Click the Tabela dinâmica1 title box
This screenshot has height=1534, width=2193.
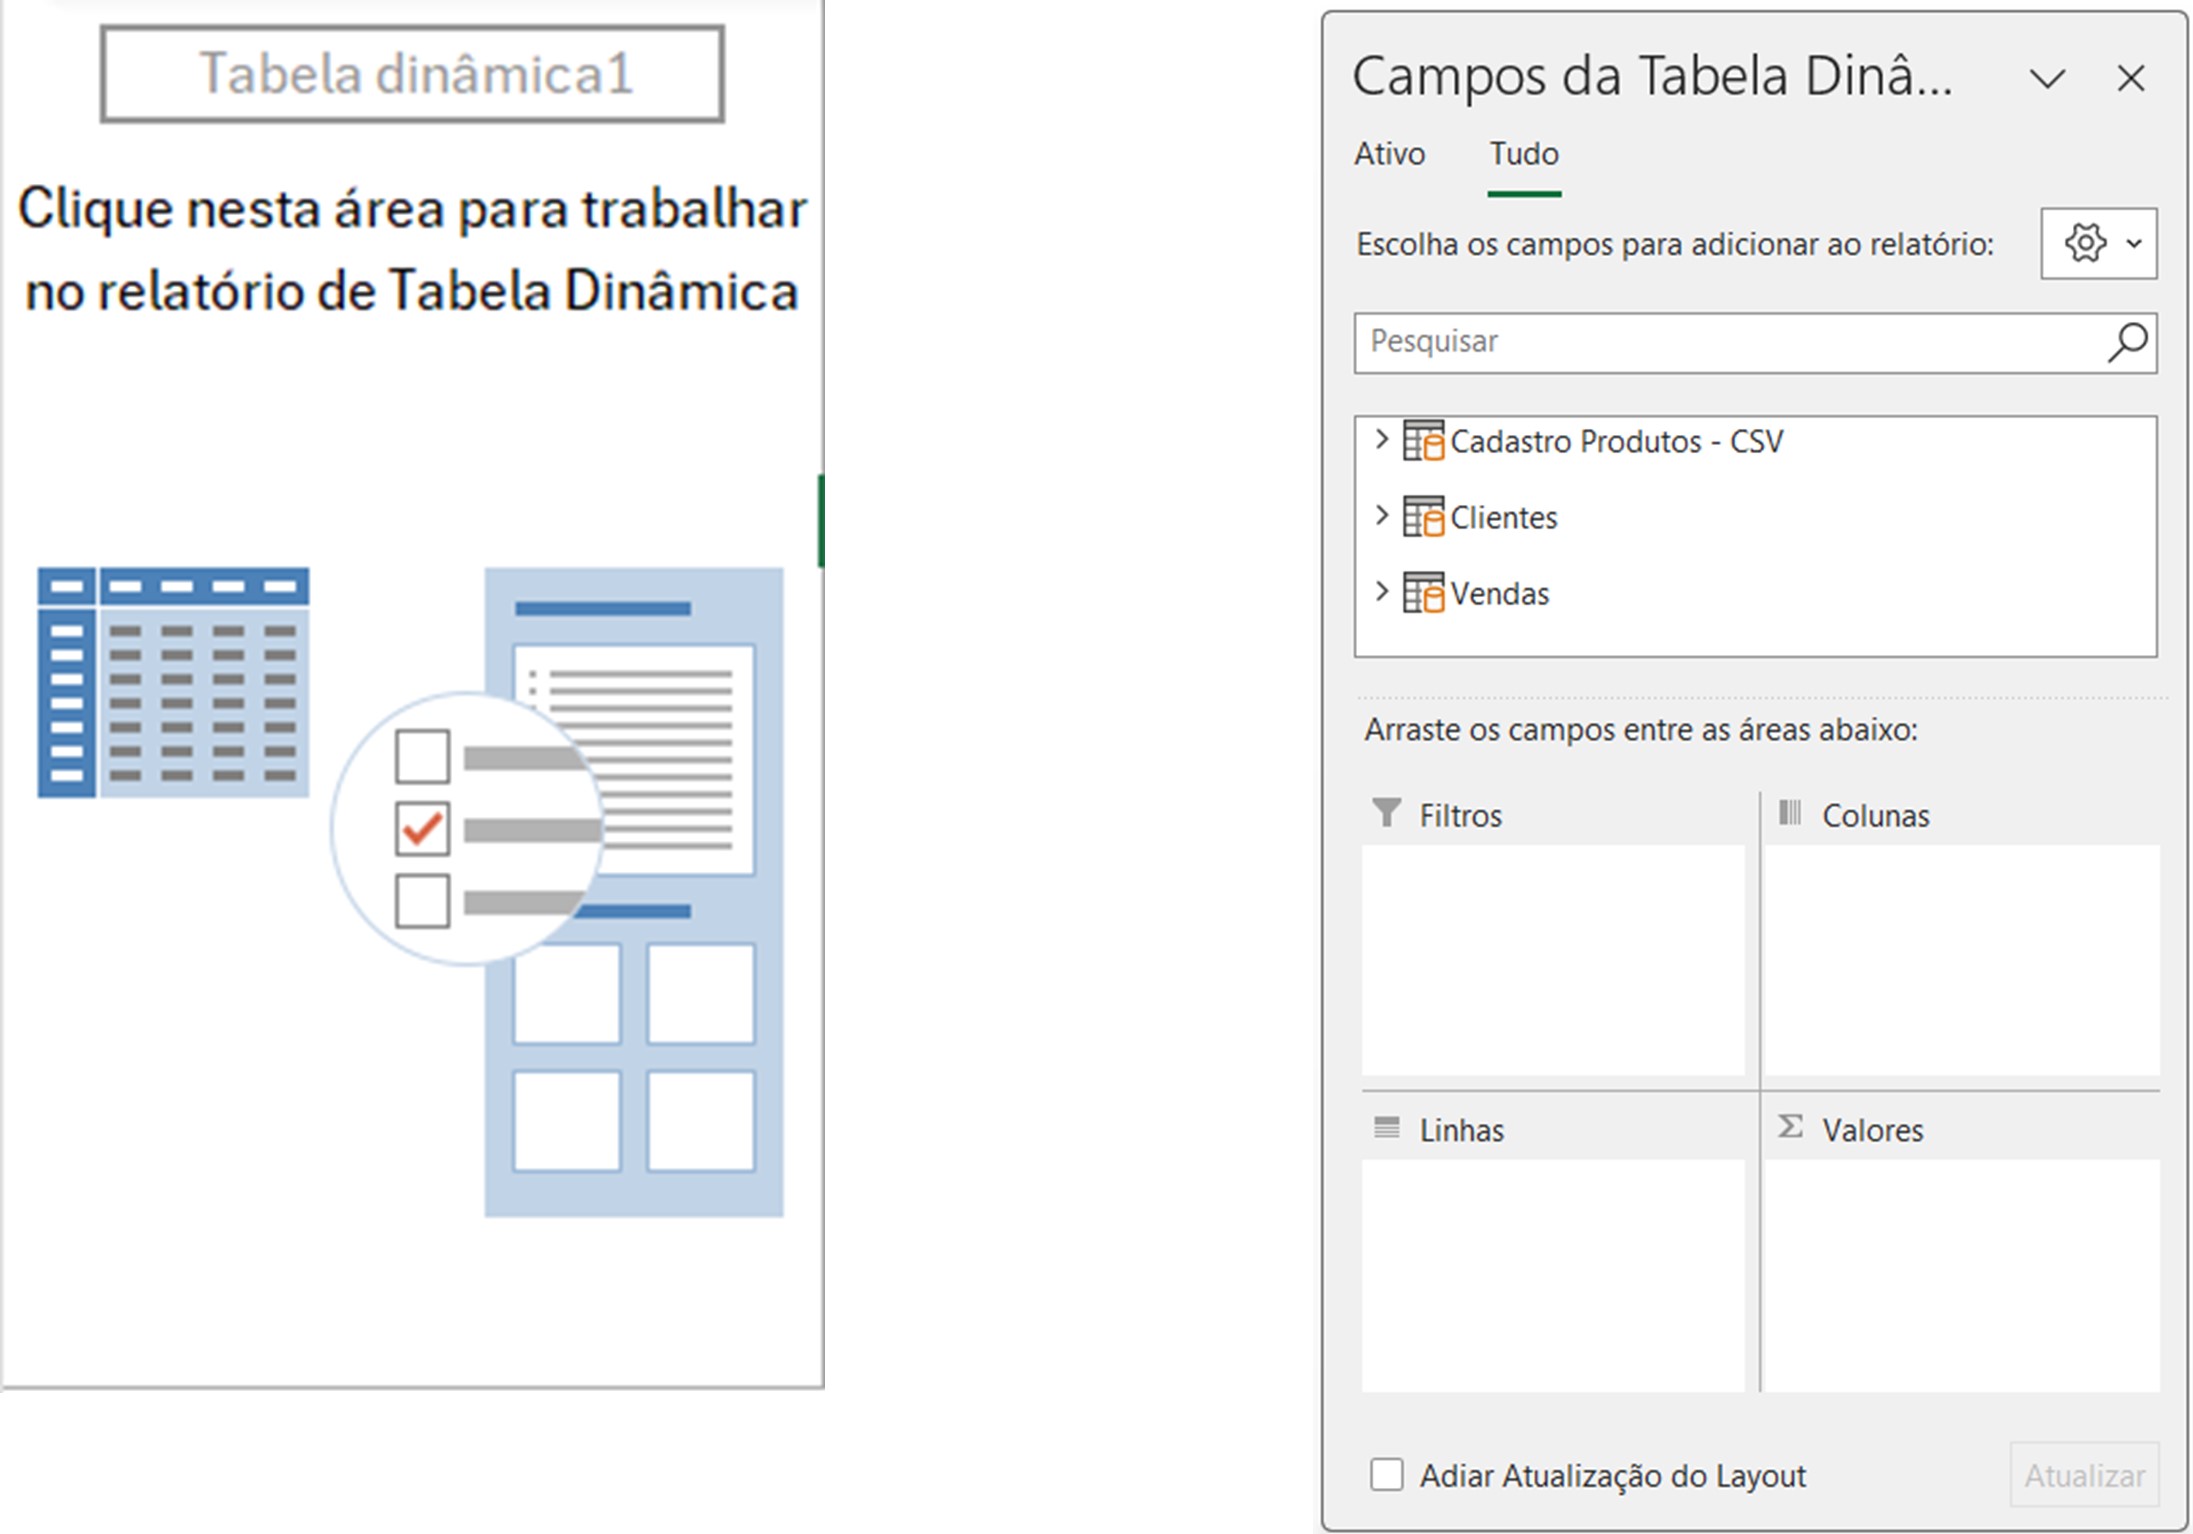[412, 74]
